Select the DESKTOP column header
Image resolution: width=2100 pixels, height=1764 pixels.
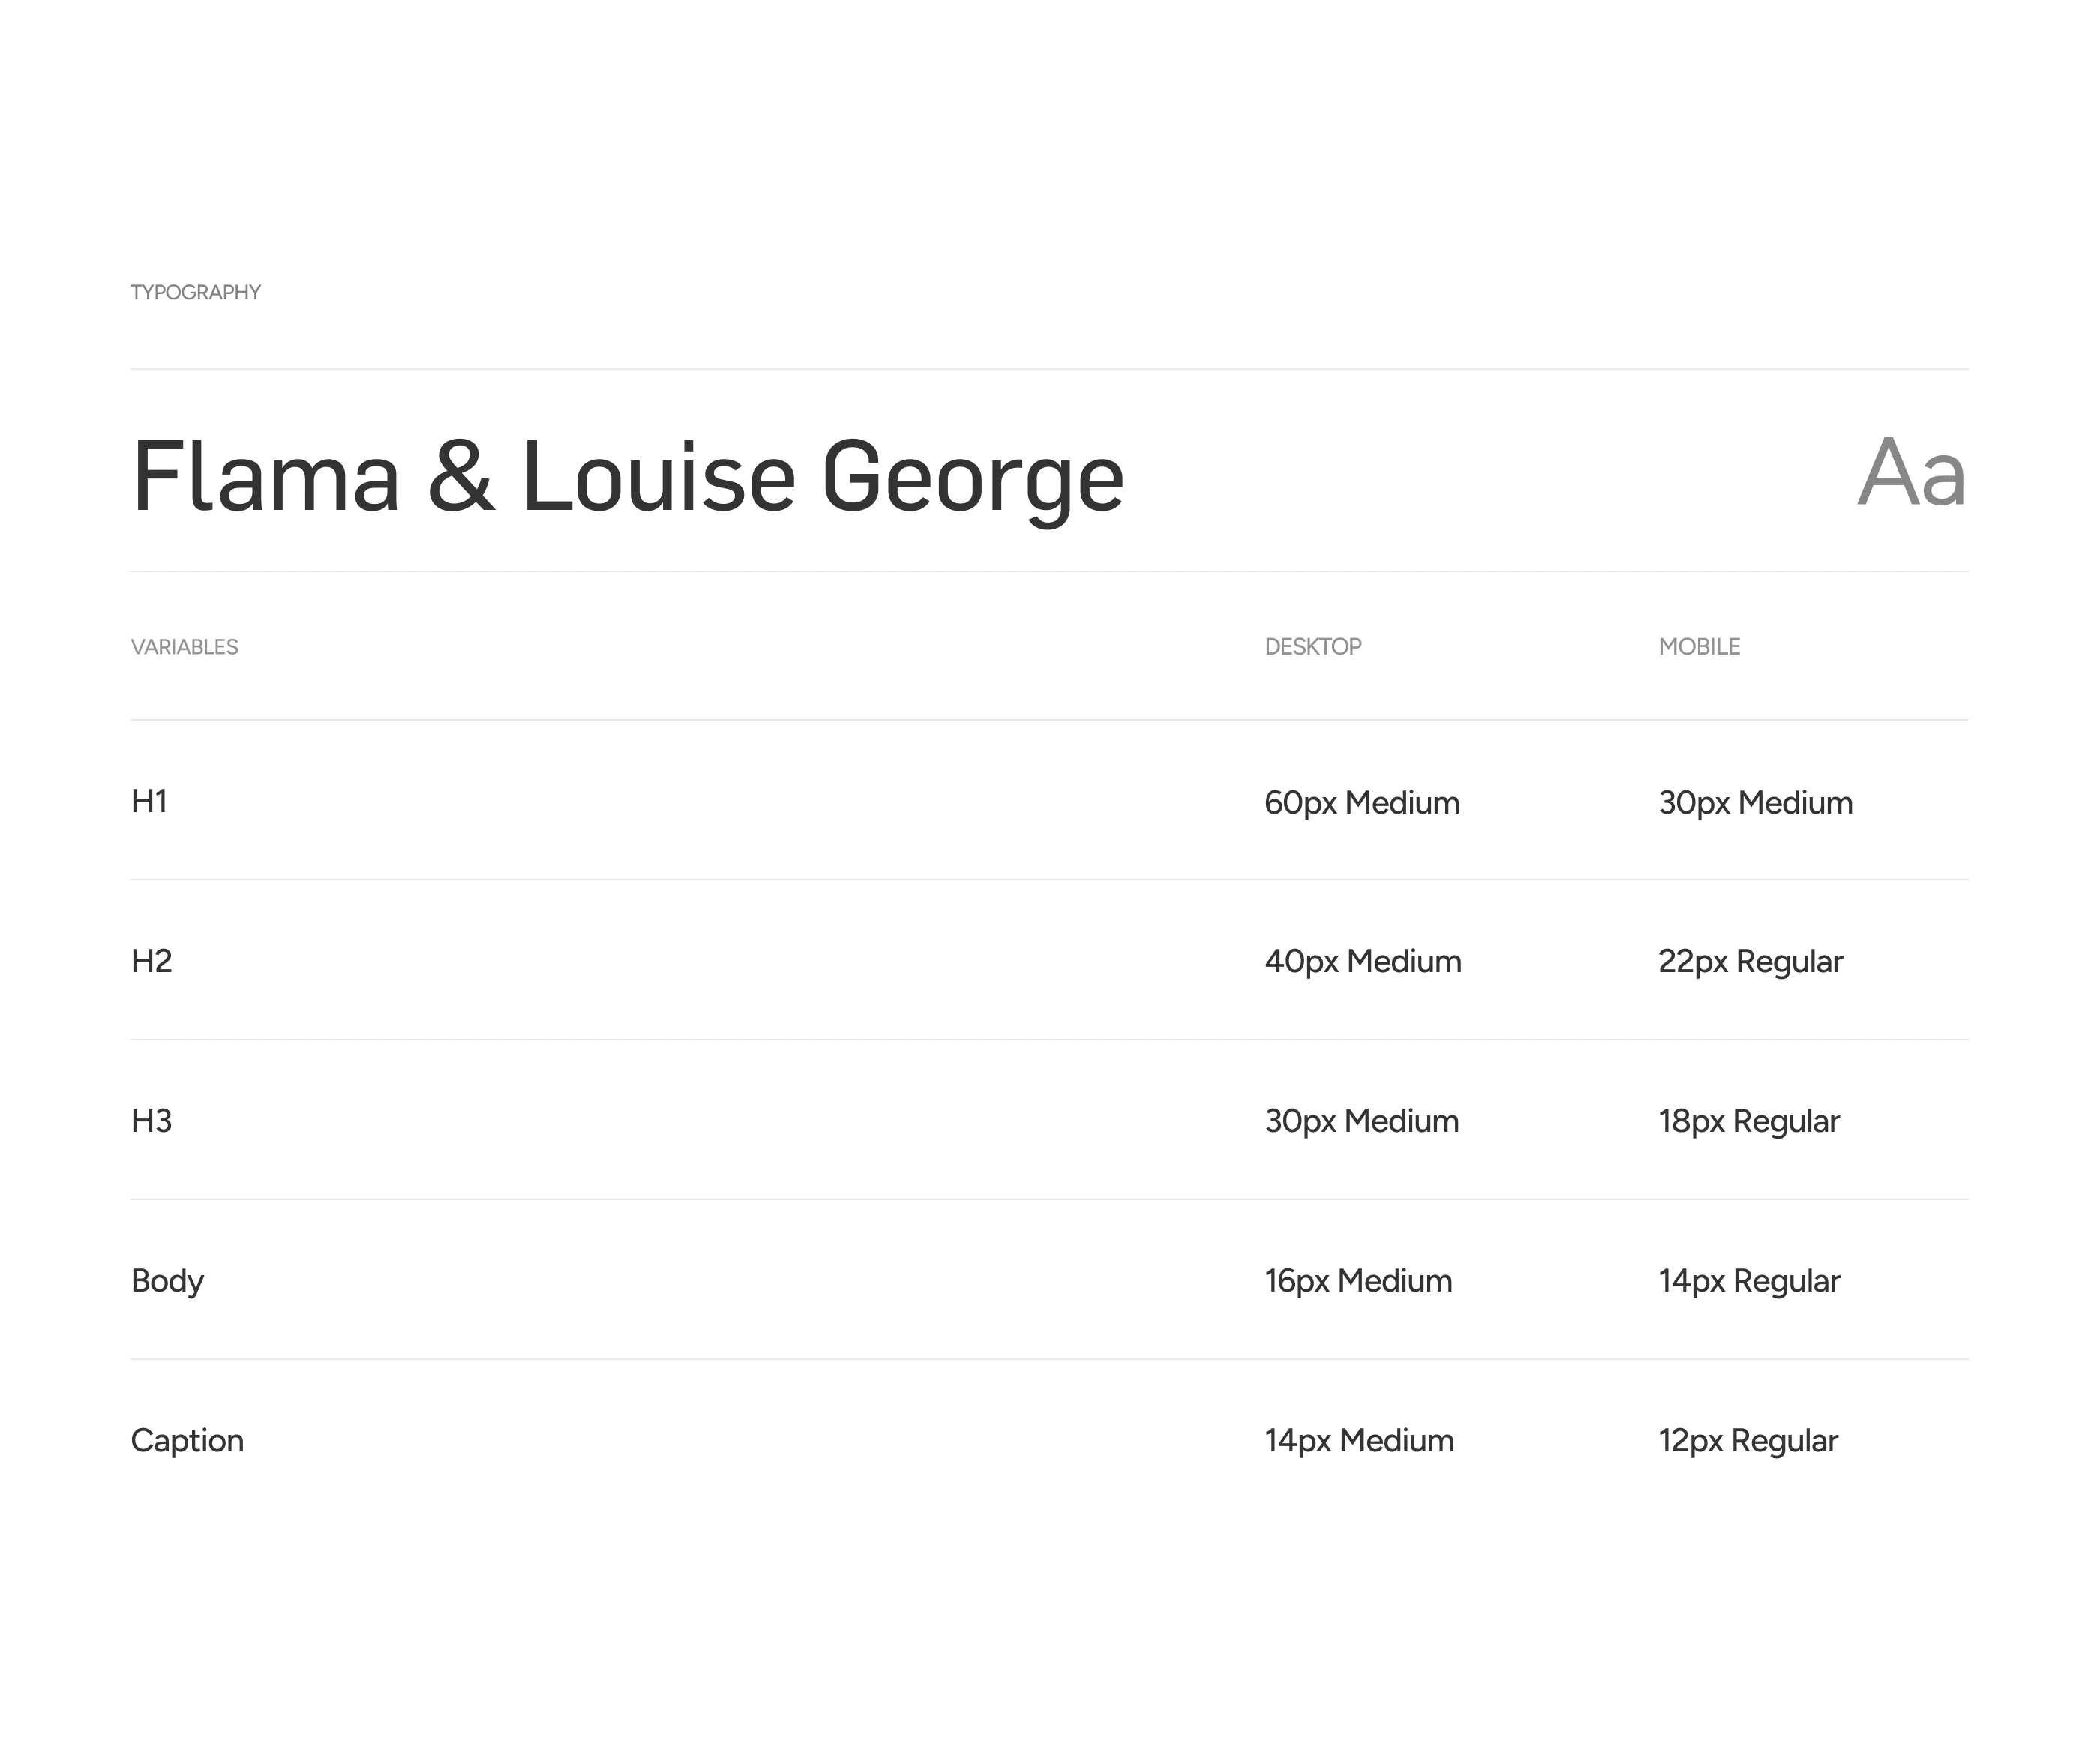point(1312,647)
